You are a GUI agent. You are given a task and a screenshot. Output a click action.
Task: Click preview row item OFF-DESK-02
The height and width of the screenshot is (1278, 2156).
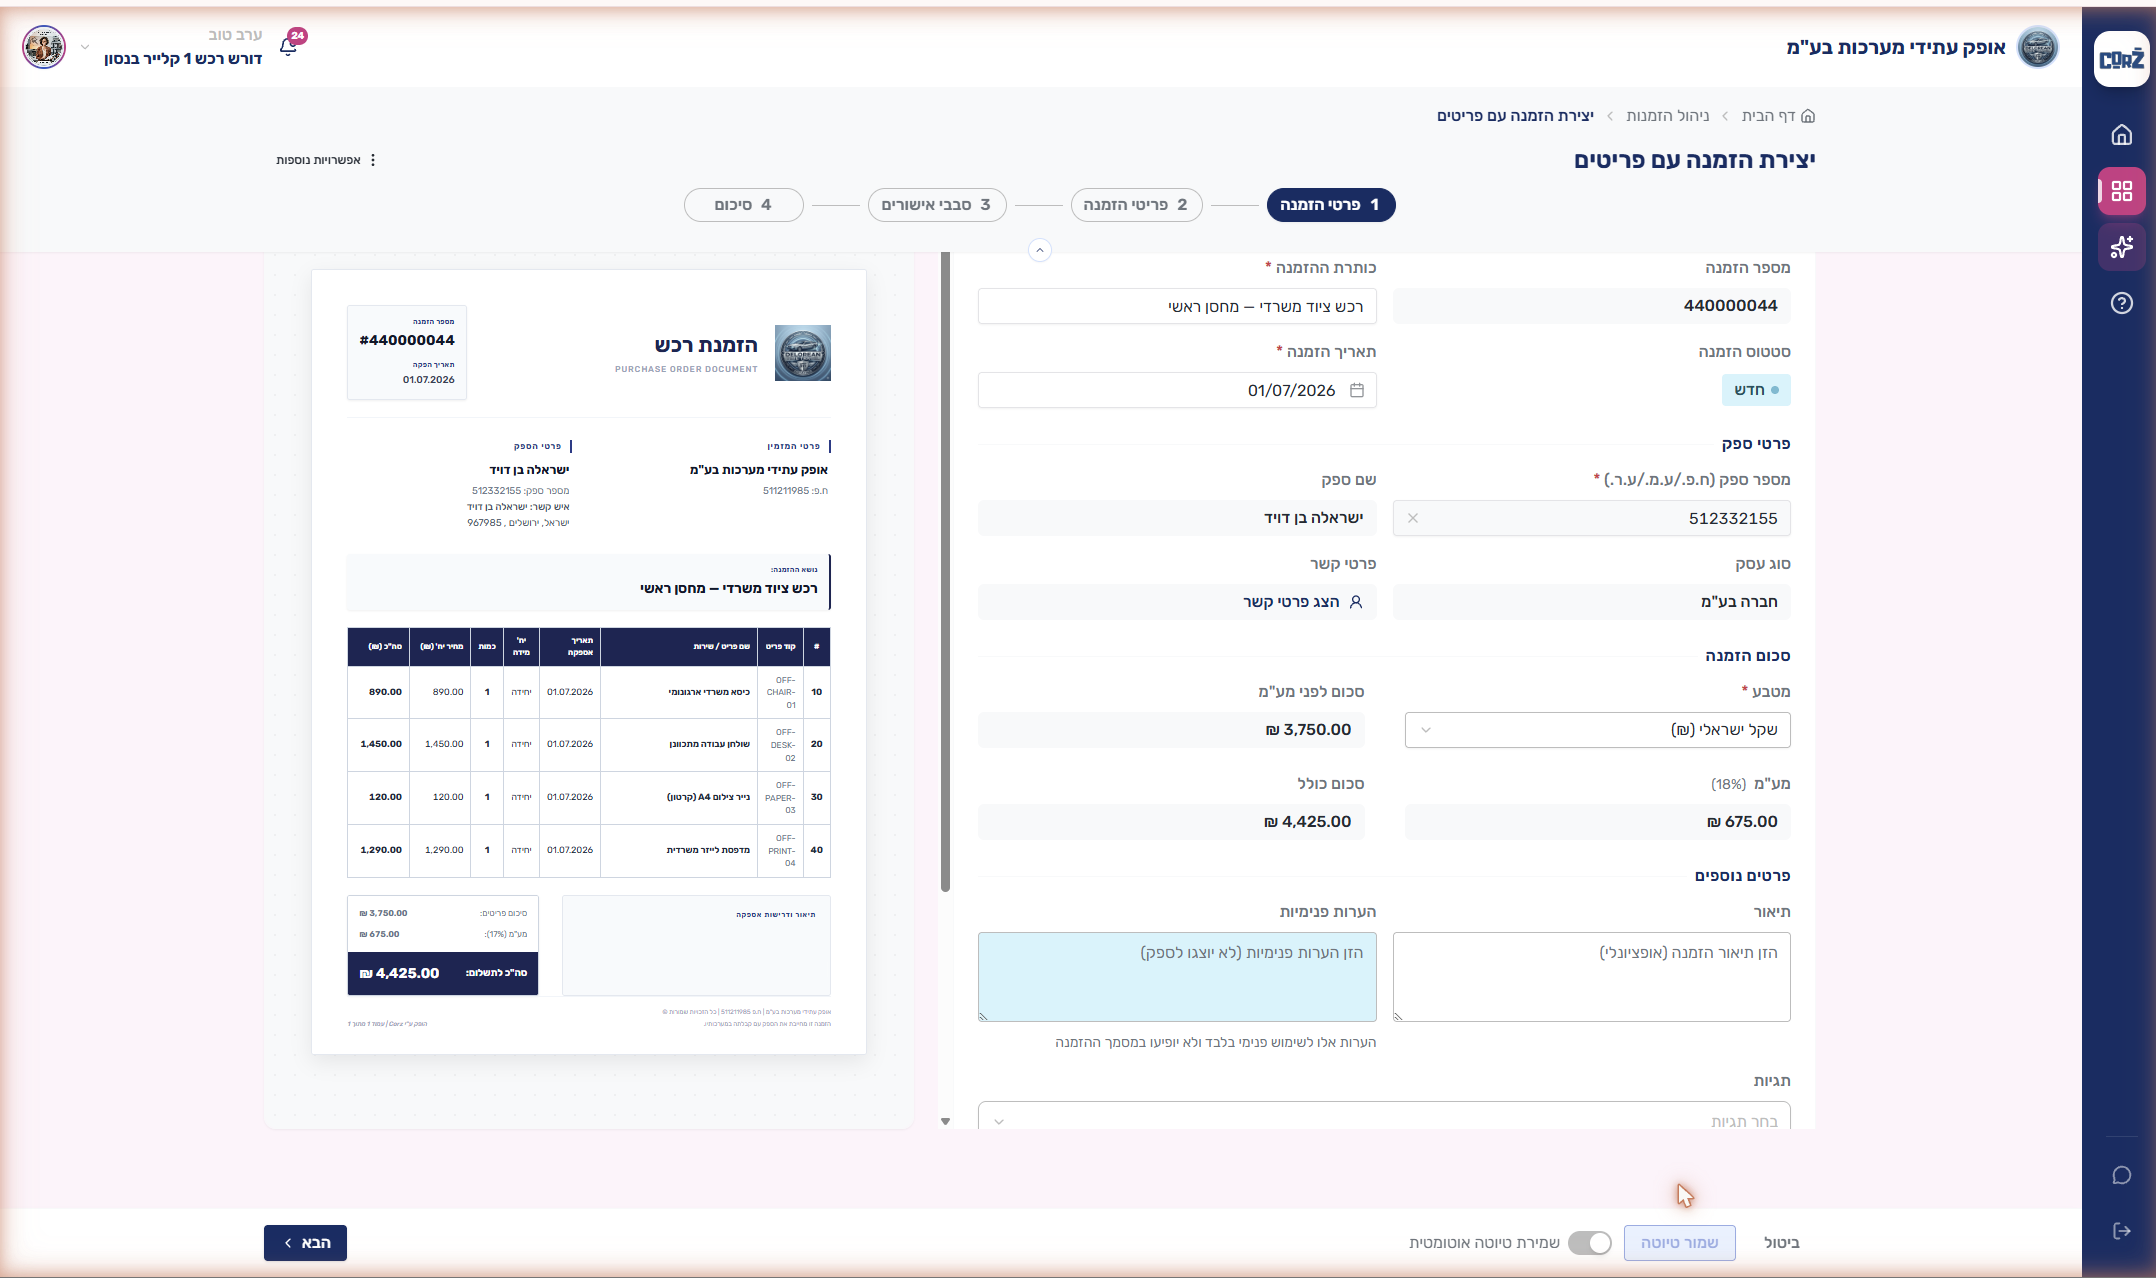tap(589, 745)
